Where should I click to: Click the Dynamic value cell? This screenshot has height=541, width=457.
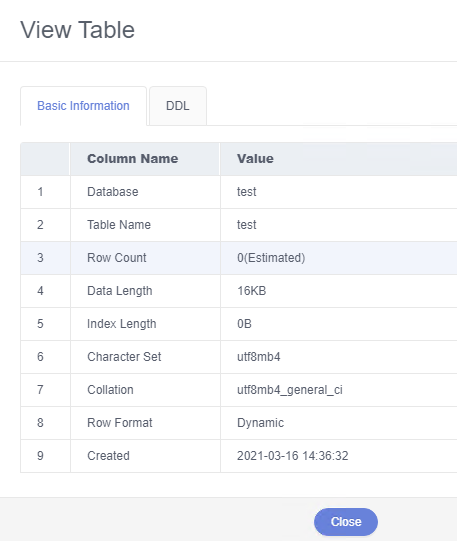(x=339, y=423)
